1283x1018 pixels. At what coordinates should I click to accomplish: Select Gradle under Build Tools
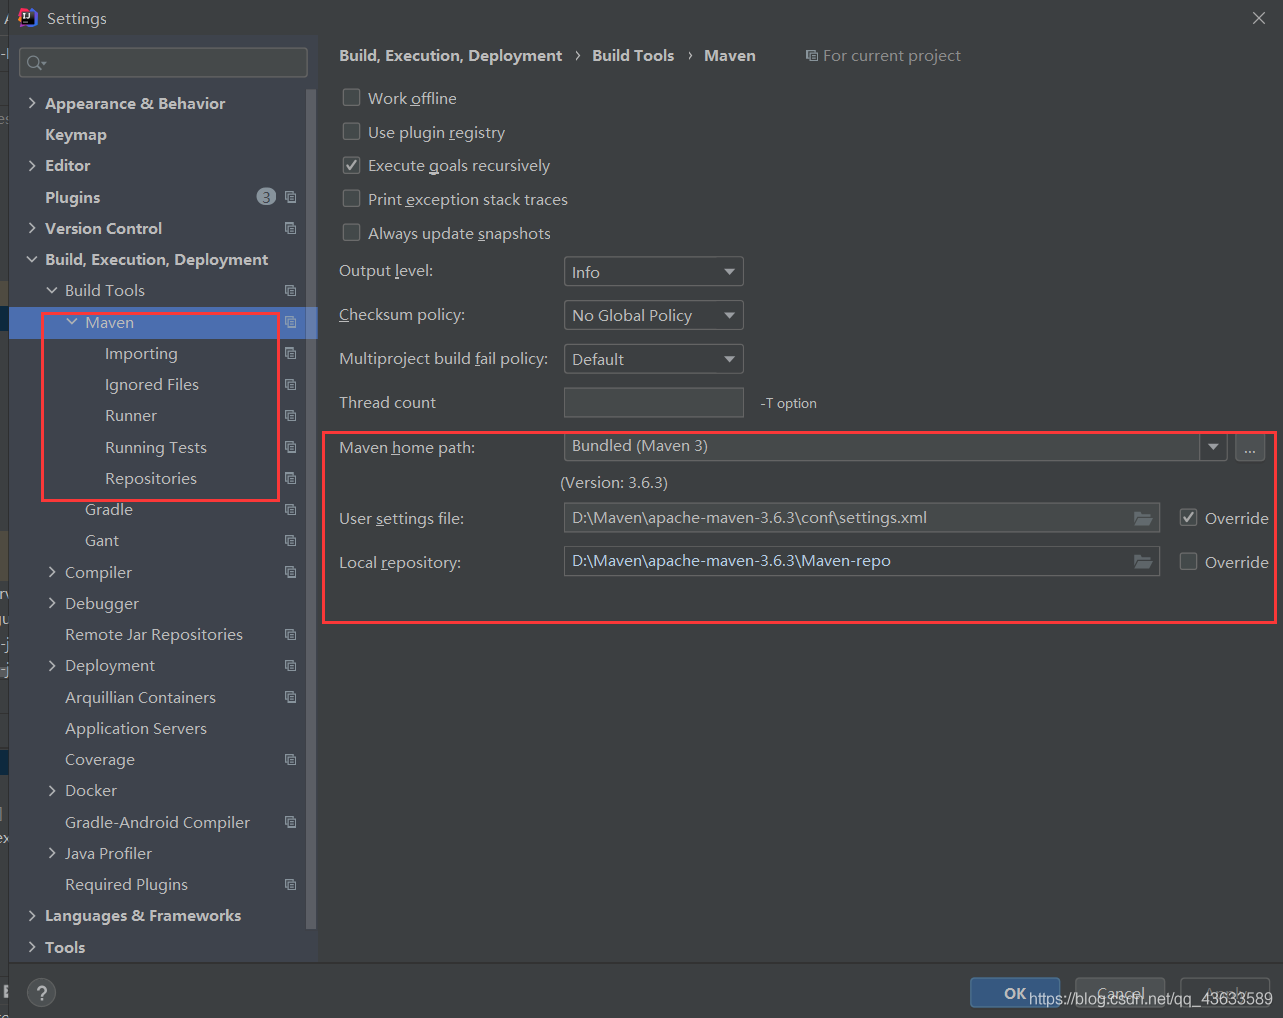click(109, 510)
